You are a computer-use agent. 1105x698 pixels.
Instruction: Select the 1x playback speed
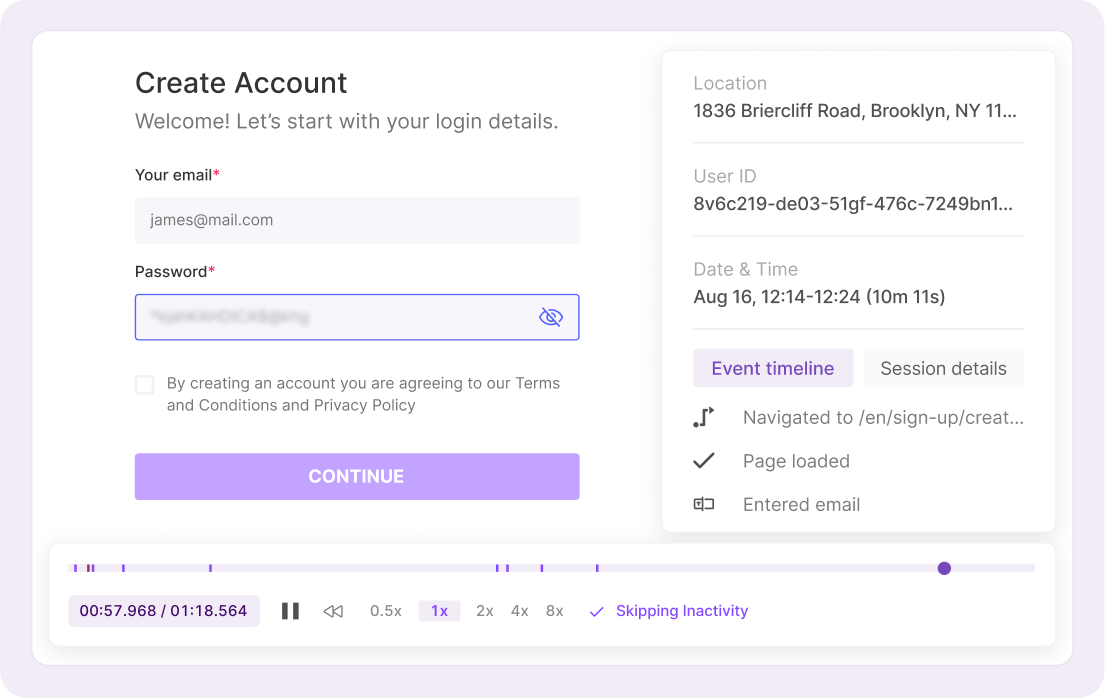(439, 611)
